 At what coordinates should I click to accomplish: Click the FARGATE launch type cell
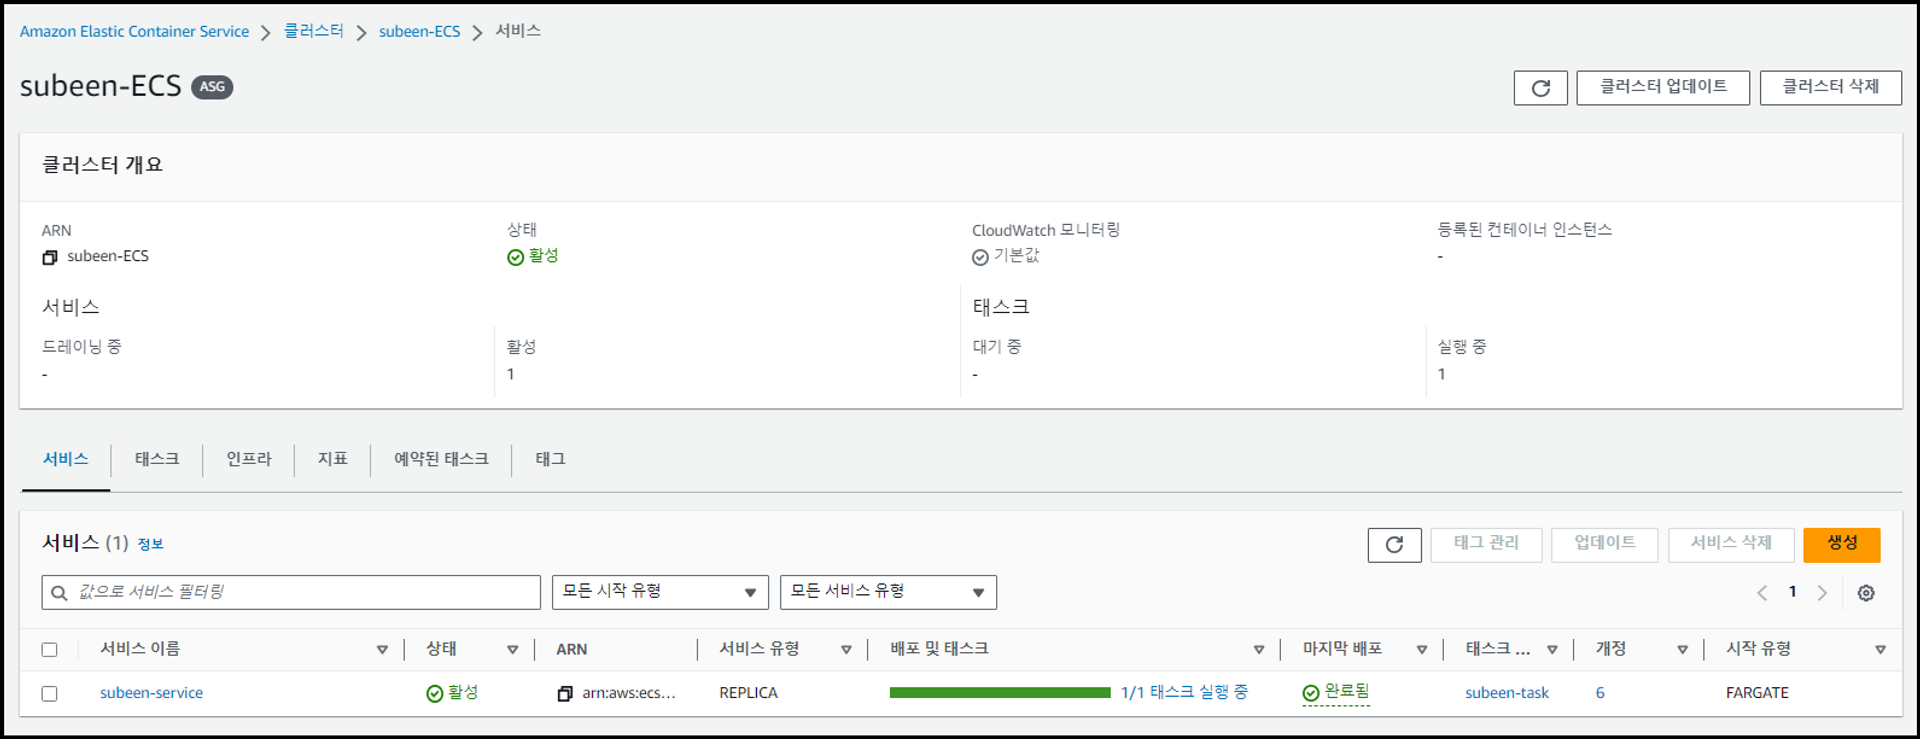pyautogui.click(x=1757, y=693)
